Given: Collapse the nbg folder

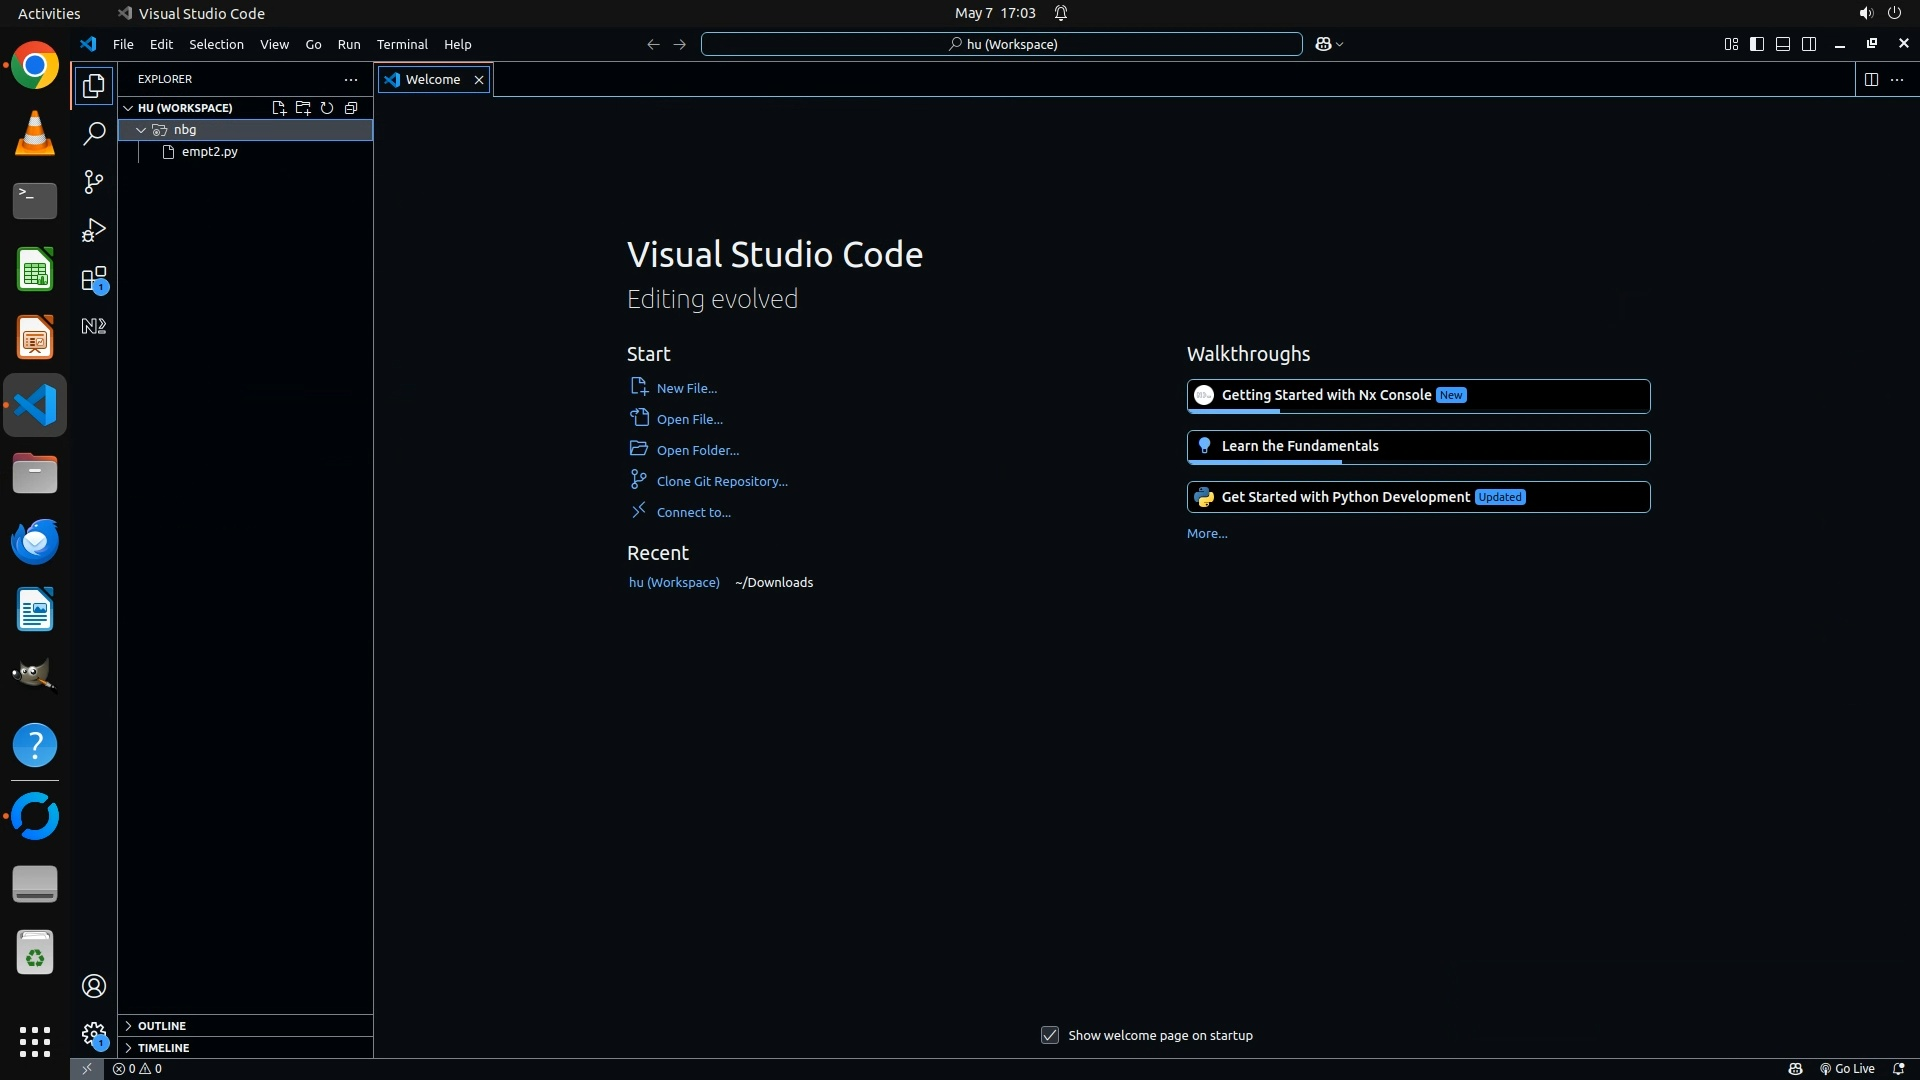Looking at the screenshot, I should (141, 130).
